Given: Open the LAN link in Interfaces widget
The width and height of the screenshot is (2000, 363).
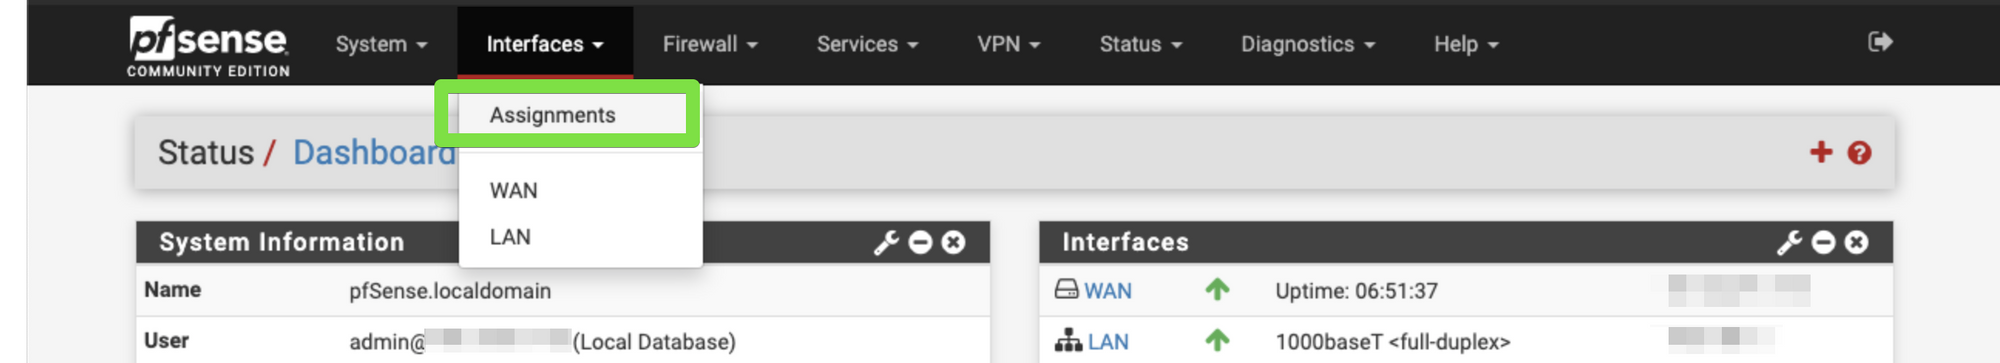Looking at the screenshot, I should (x=1108, y=342).
